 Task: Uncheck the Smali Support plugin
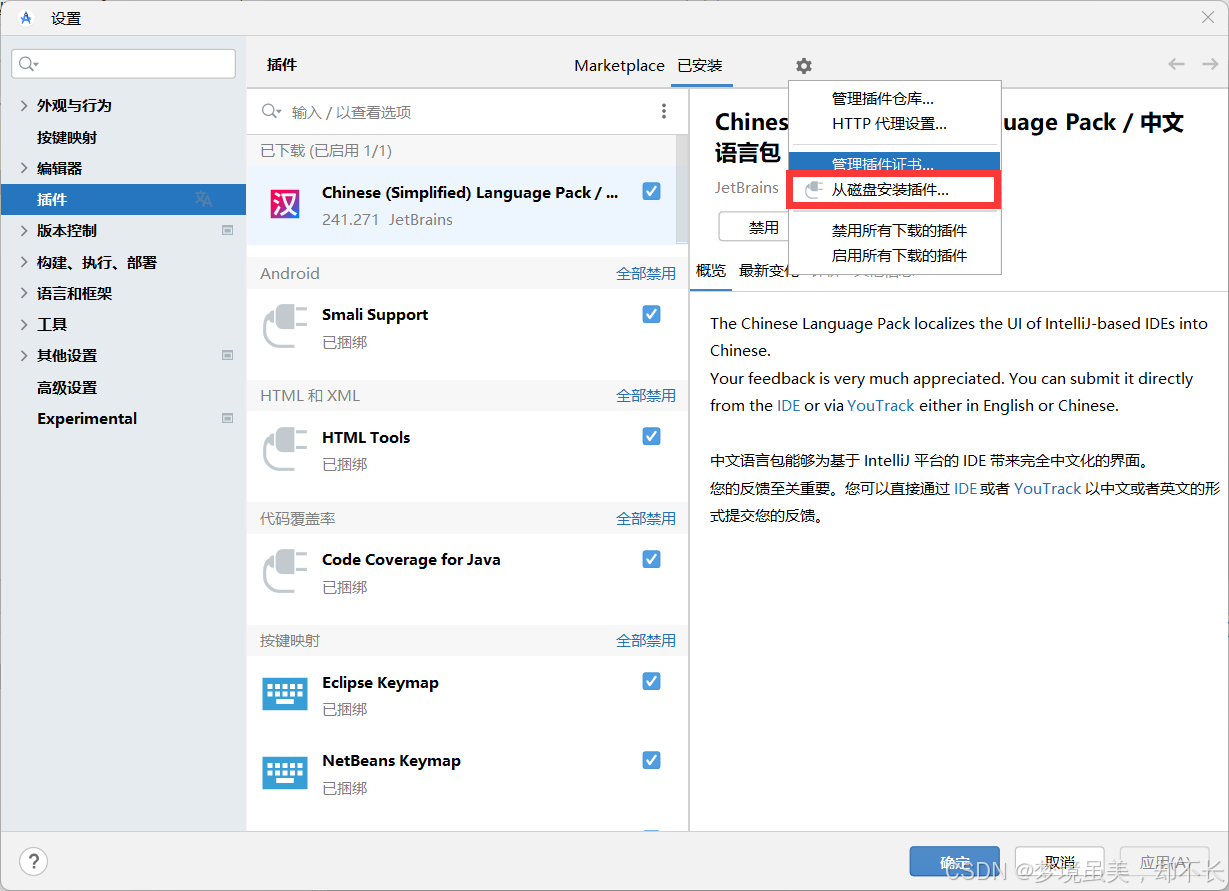point(651,314)
